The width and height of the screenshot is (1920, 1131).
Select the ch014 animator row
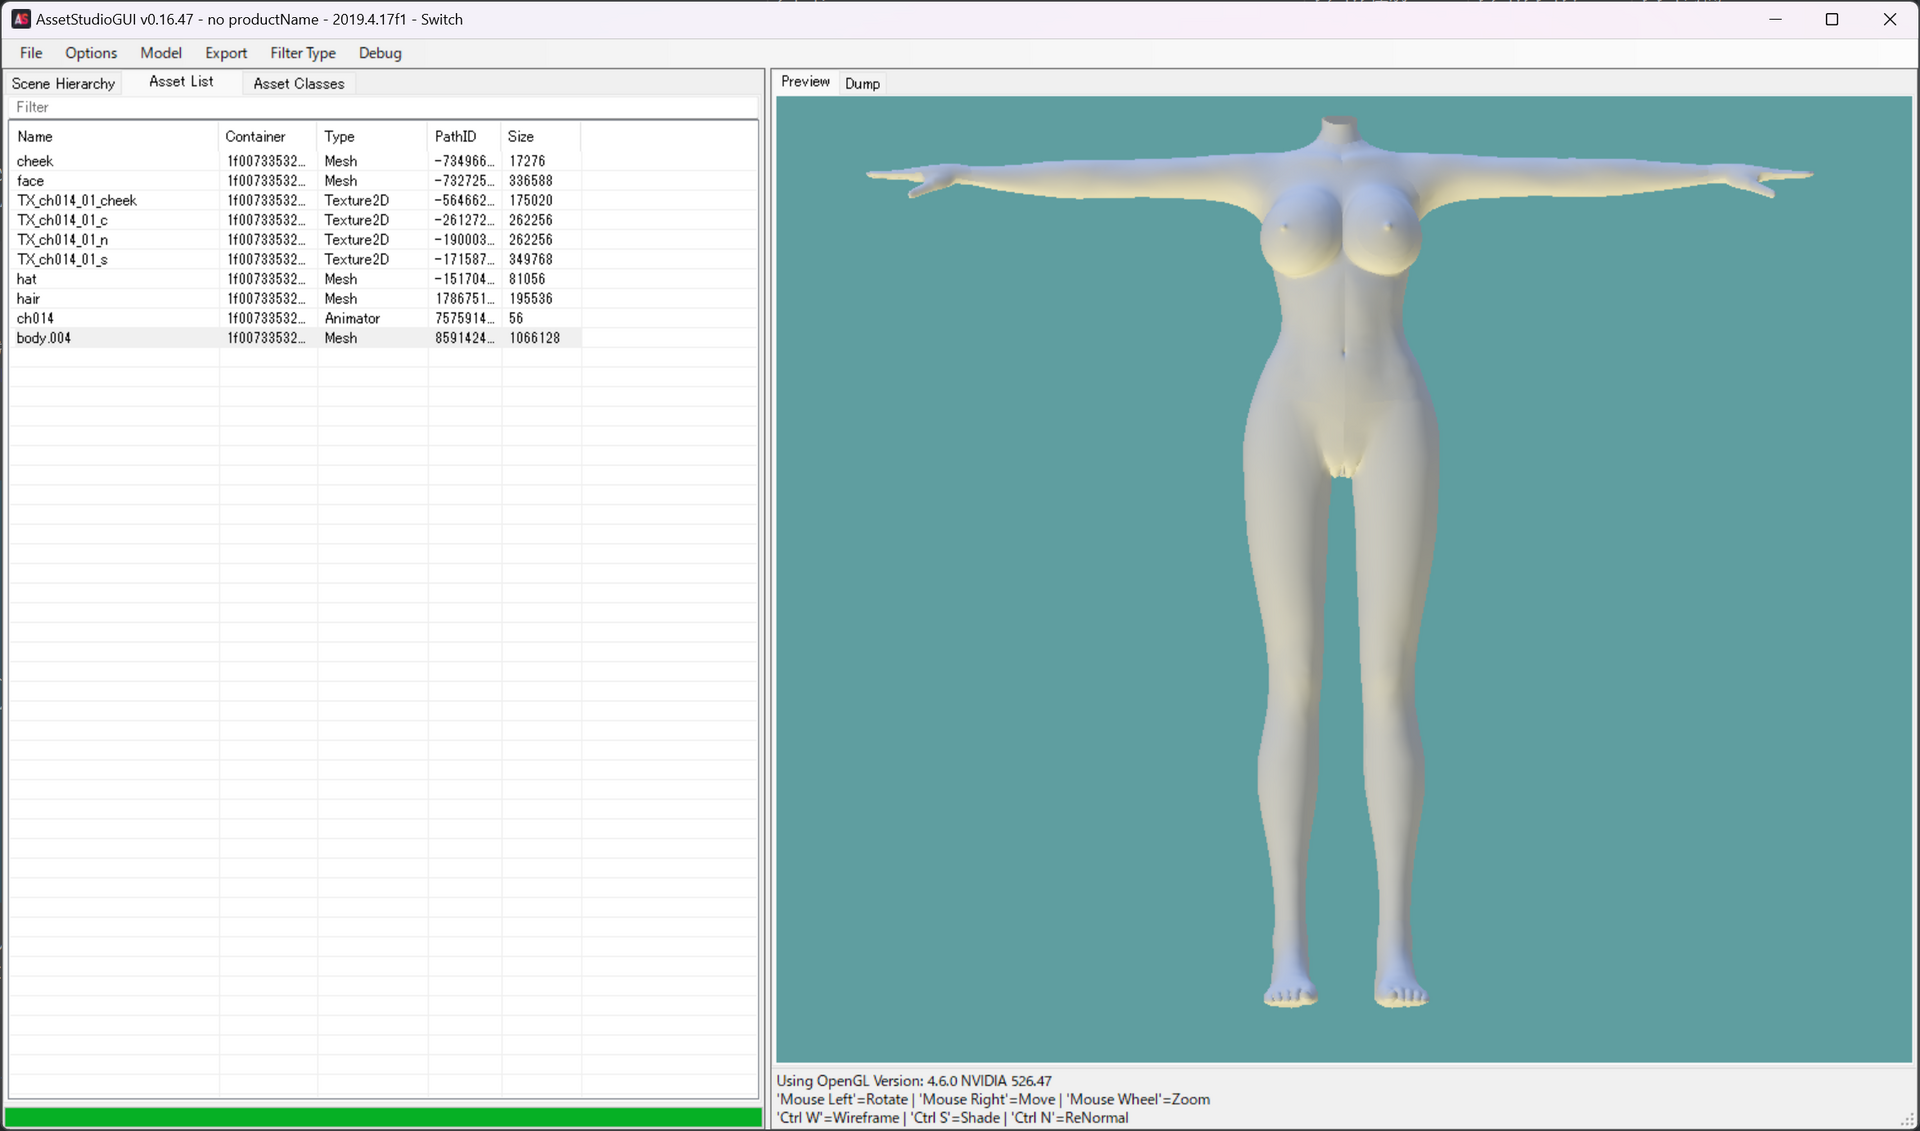pos(296,319)
